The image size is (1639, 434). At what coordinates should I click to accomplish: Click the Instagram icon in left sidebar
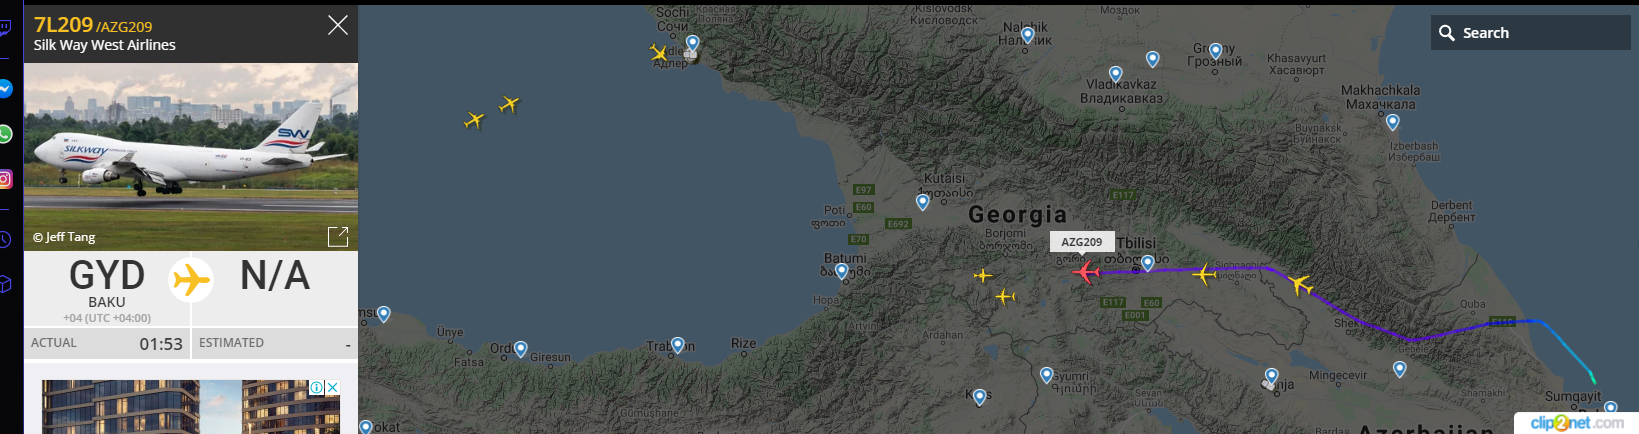[x=5, y=179]
